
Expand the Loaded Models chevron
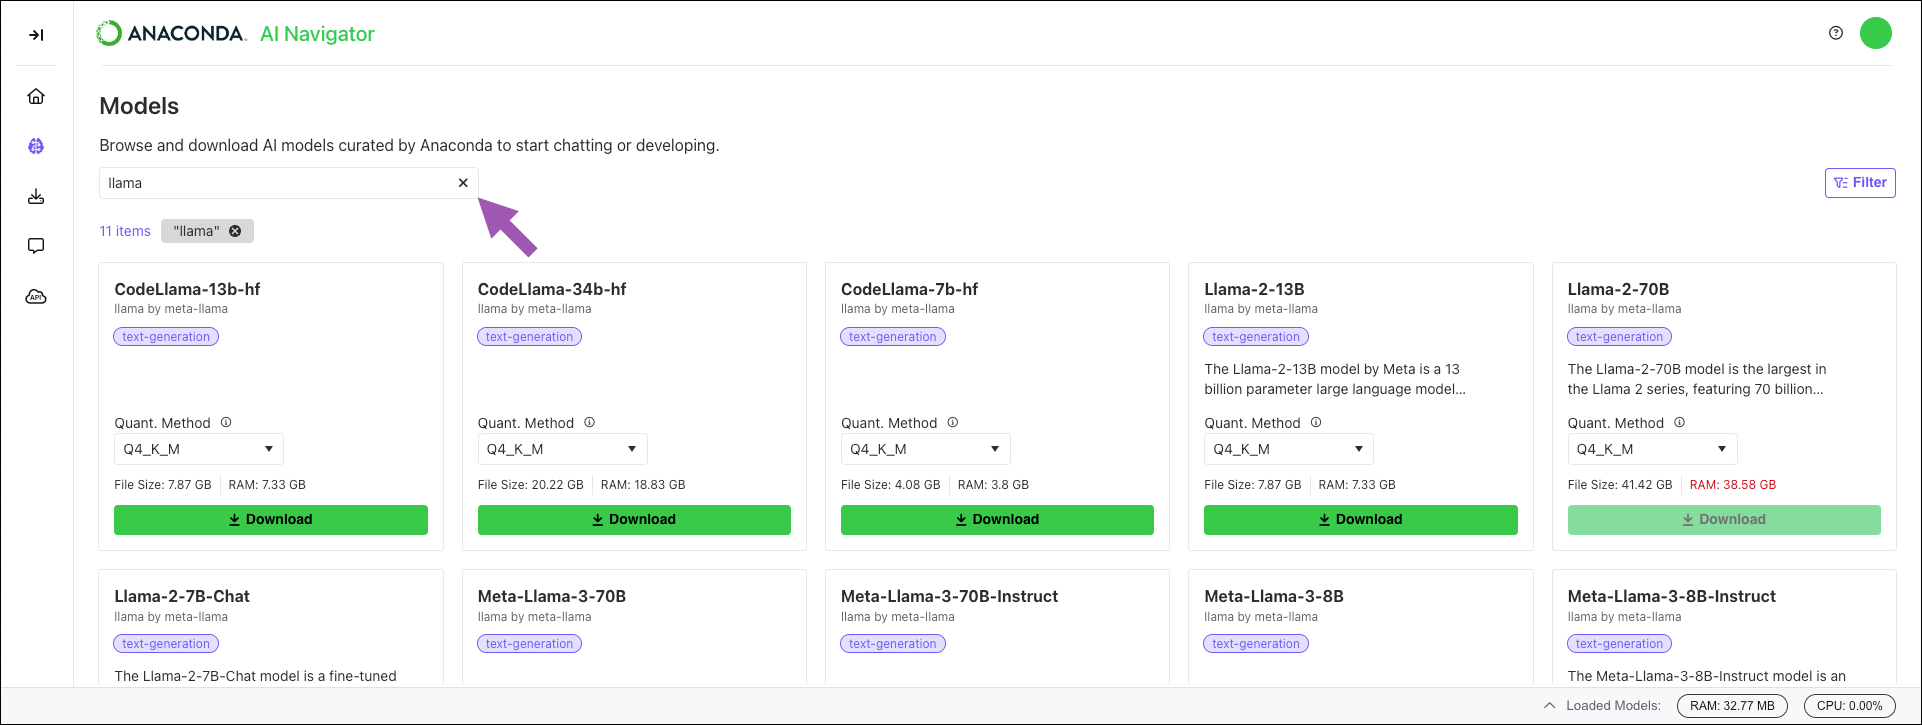1549,705
